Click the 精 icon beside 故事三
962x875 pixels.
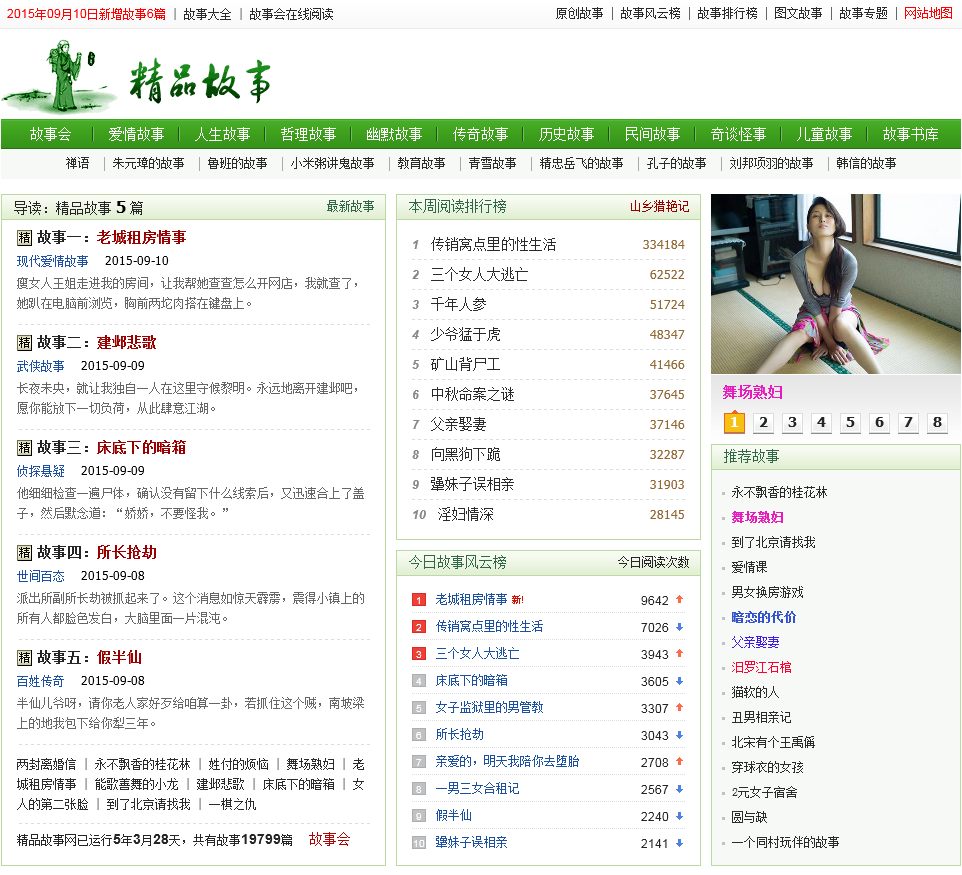click(25, 448)
